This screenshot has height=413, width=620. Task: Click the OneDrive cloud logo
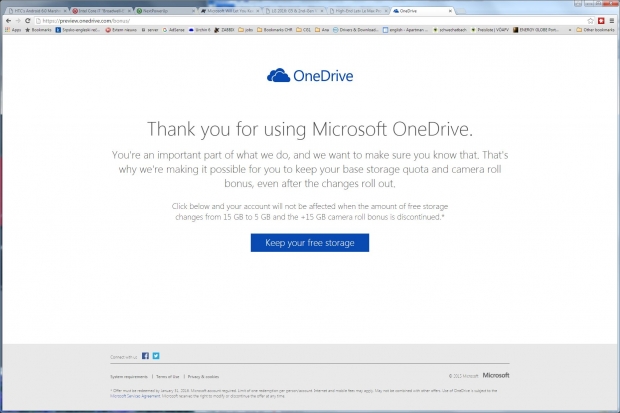(309, 76)
